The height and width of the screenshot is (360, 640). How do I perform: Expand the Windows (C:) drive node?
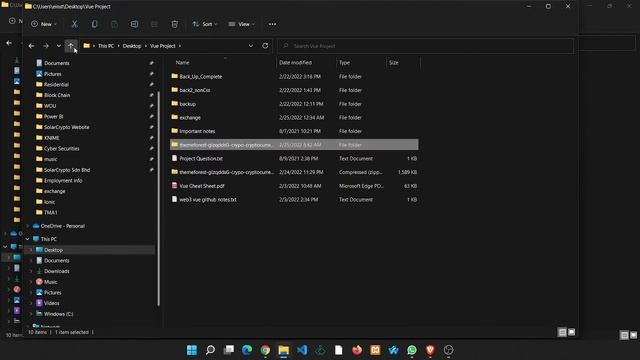[x=31, y=314]
